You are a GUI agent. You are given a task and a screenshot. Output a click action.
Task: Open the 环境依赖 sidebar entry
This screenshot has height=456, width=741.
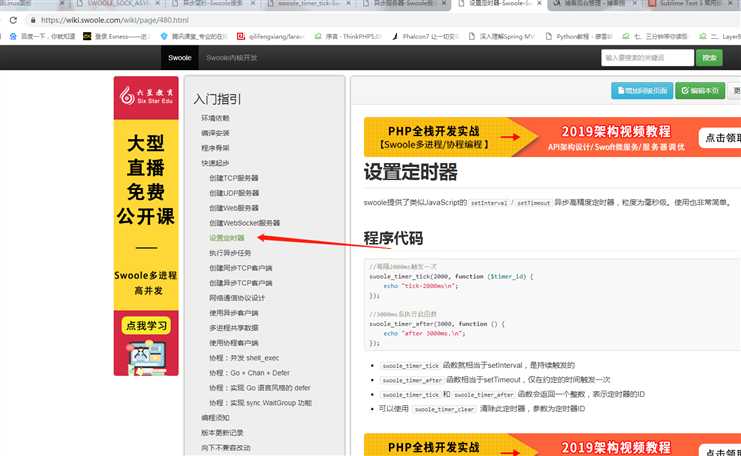pyautogui.click(x=215, y=118)
